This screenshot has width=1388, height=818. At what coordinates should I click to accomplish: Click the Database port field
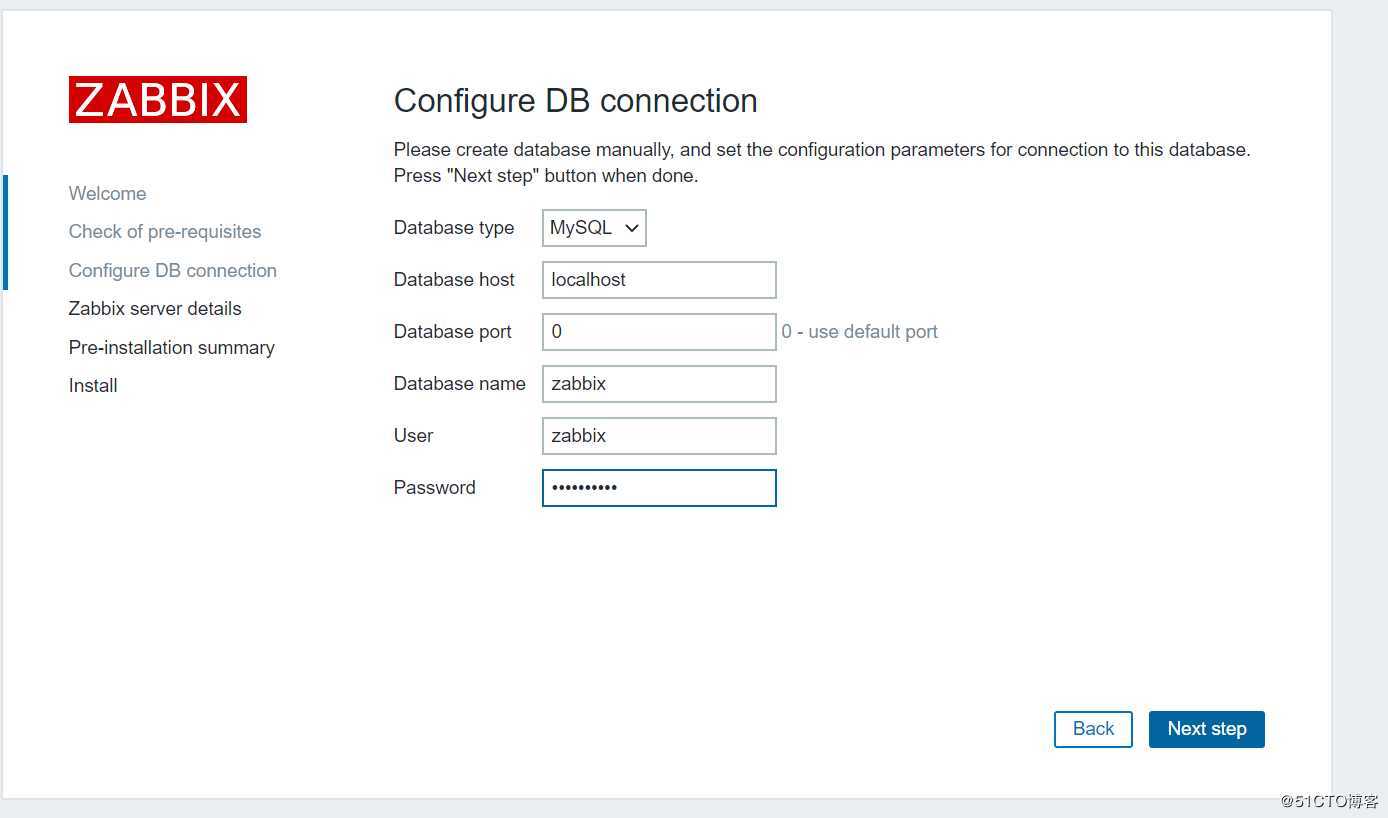coord(659,332)
